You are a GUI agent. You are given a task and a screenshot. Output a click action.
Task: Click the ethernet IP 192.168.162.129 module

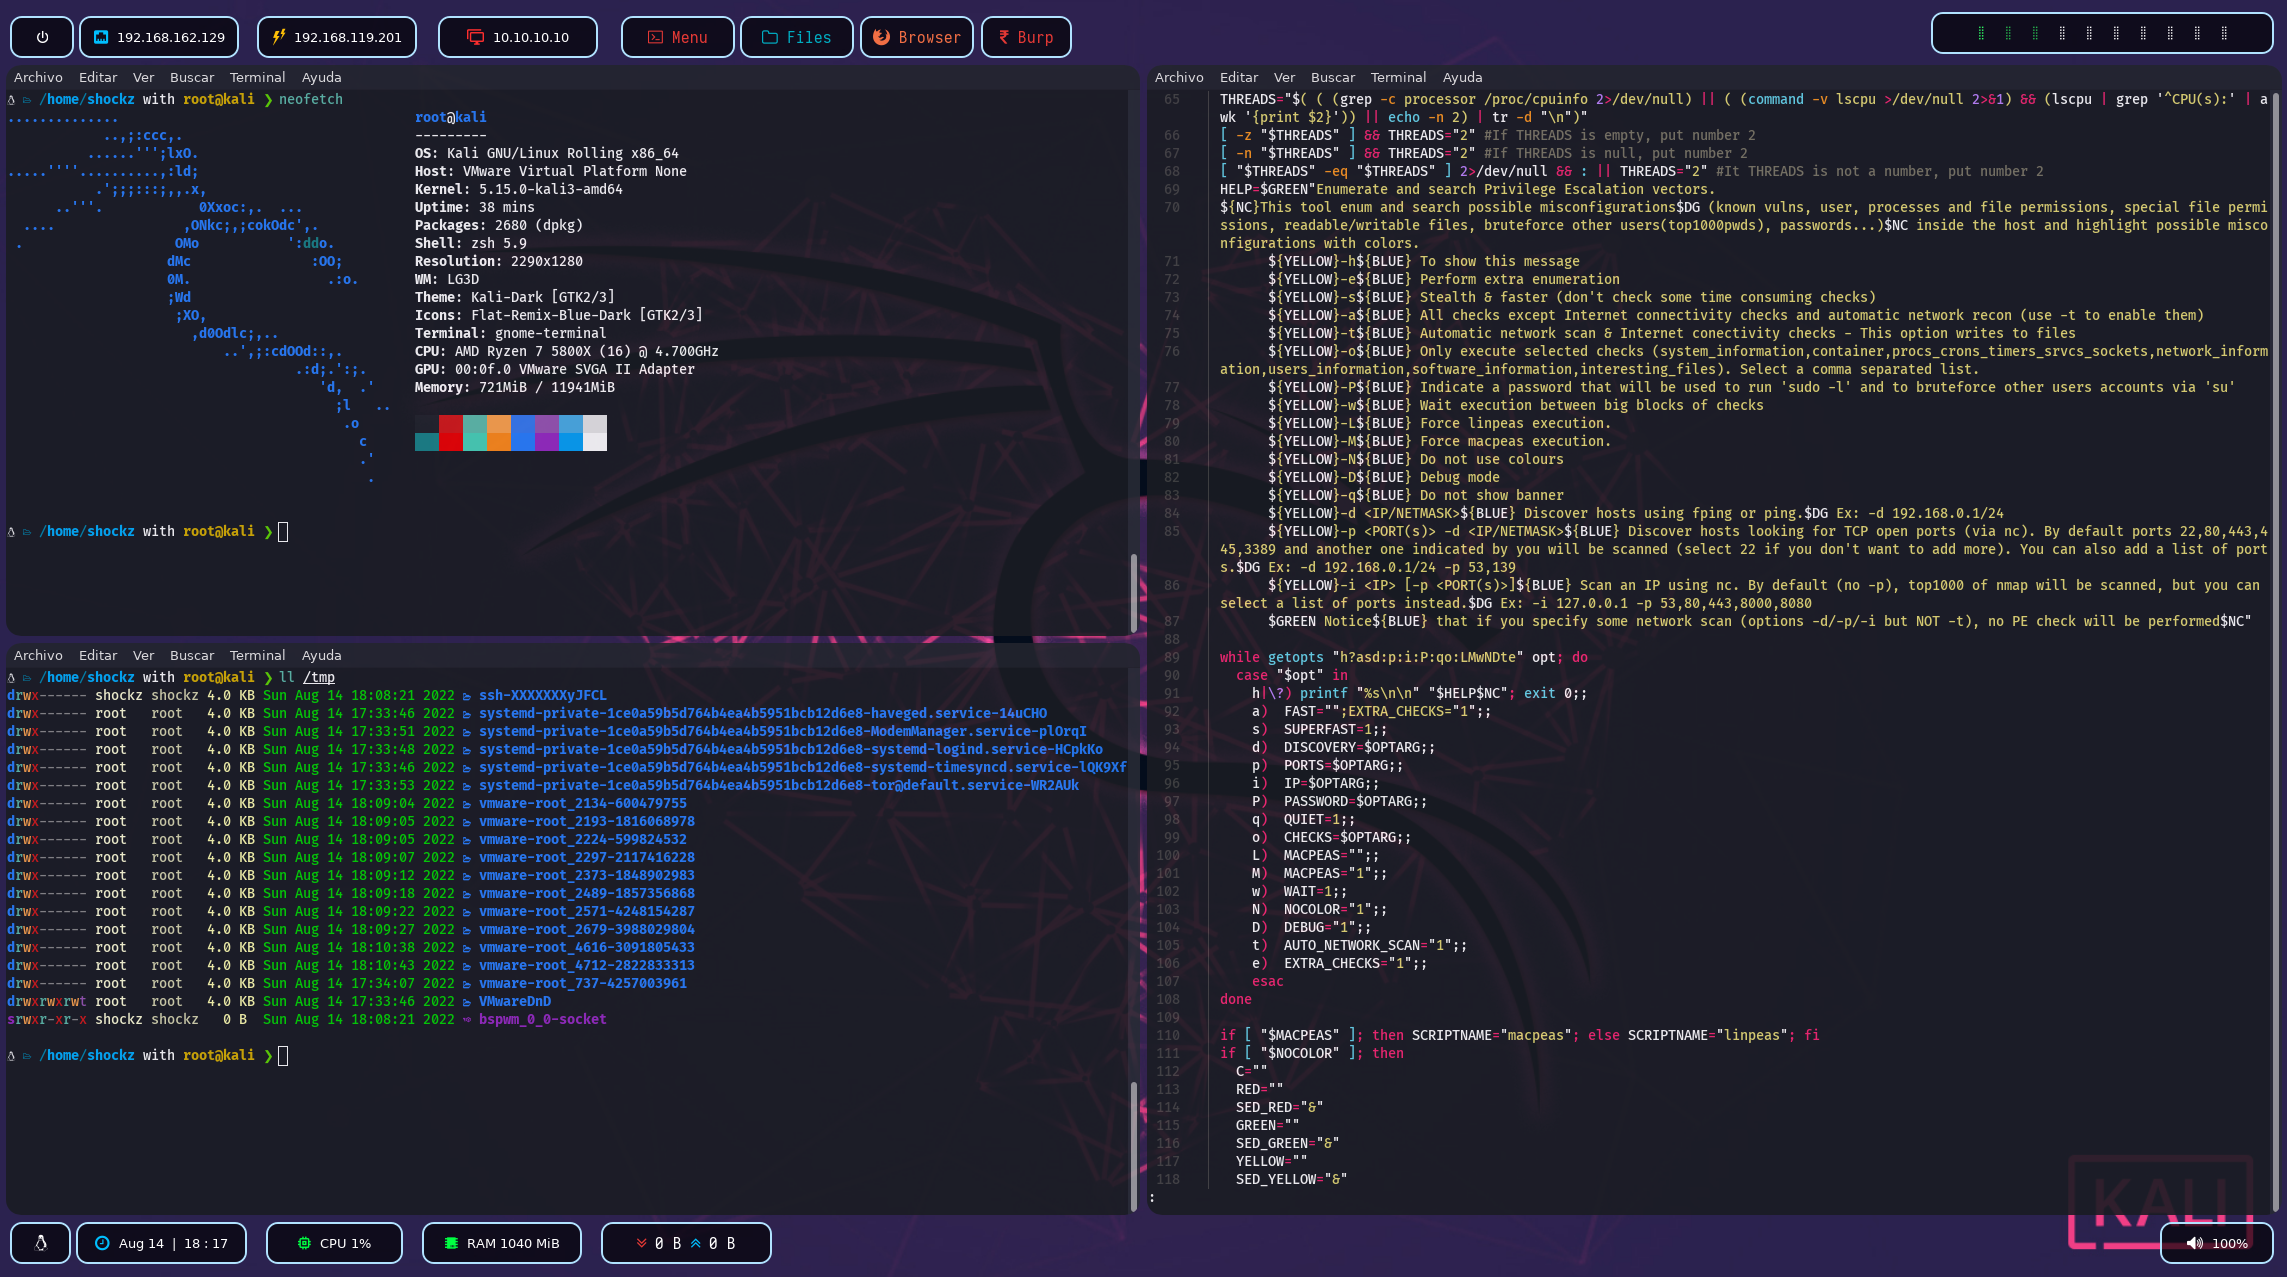coord(159,37)
